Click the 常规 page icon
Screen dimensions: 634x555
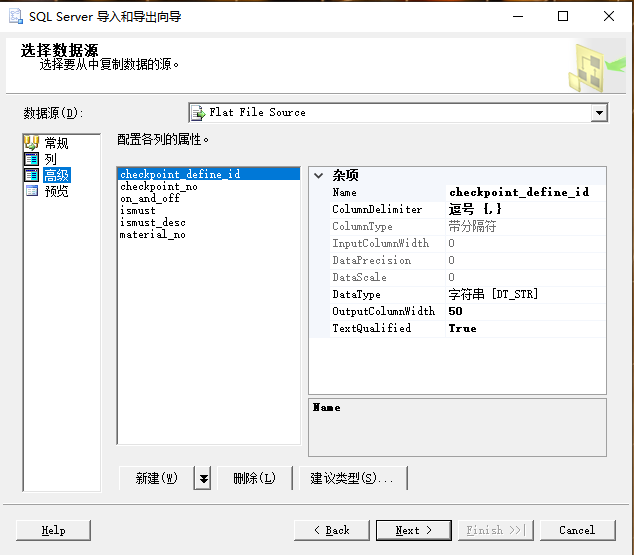(x=32, y=143)
